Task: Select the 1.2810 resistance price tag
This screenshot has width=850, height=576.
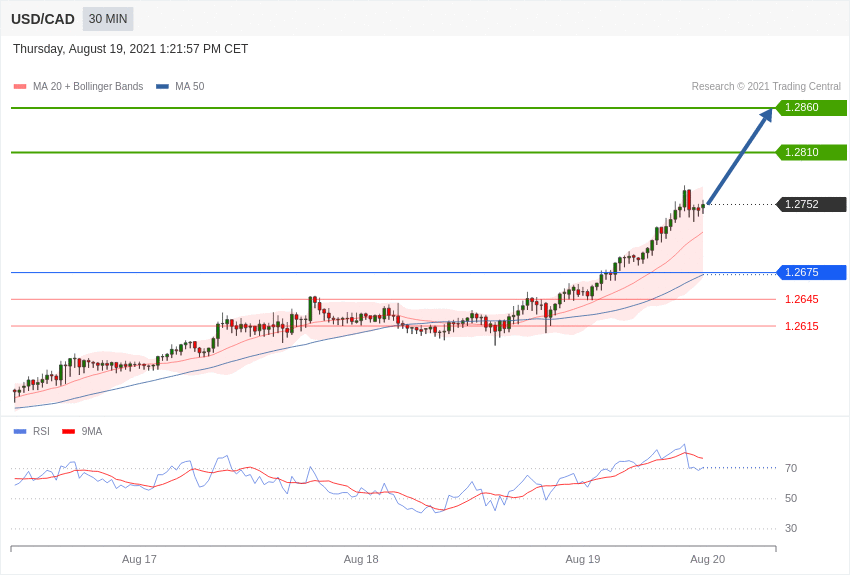Action: click(811, 152)
